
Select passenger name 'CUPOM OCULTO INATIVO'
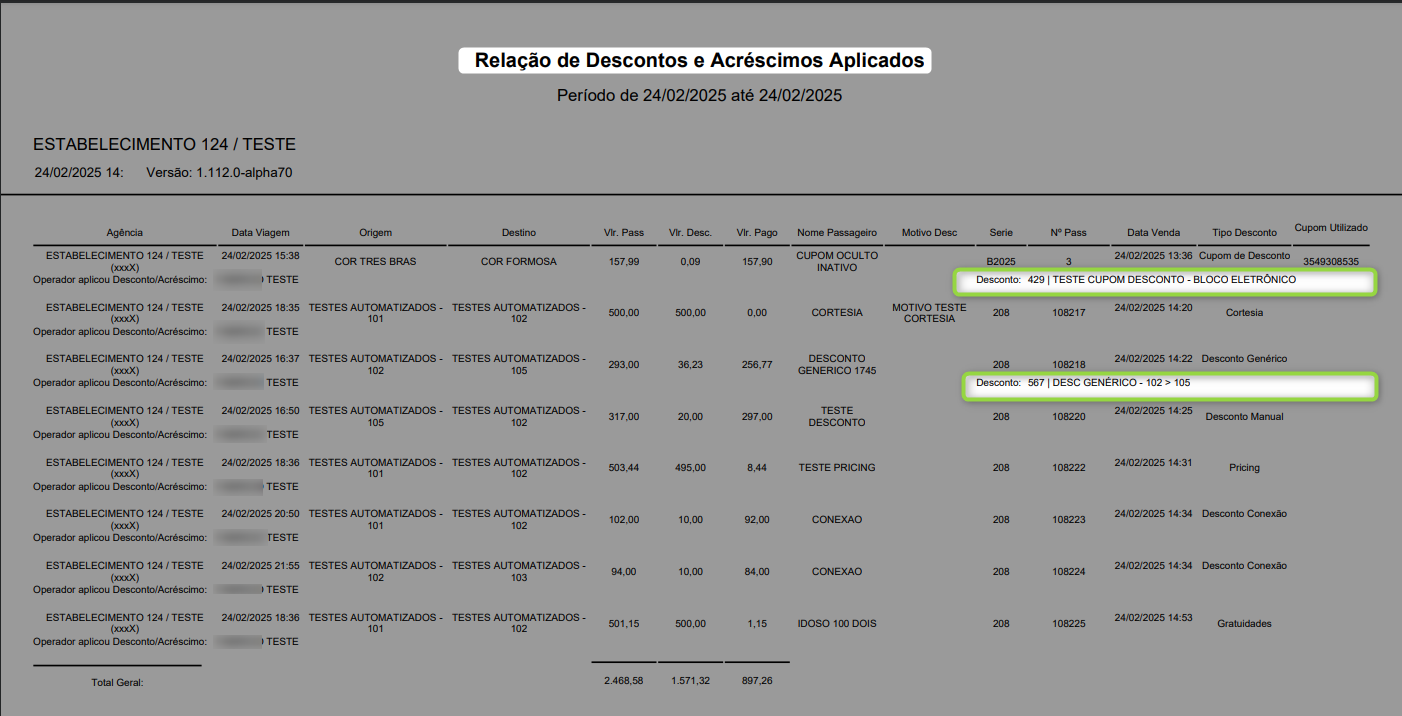pos(837,262)
